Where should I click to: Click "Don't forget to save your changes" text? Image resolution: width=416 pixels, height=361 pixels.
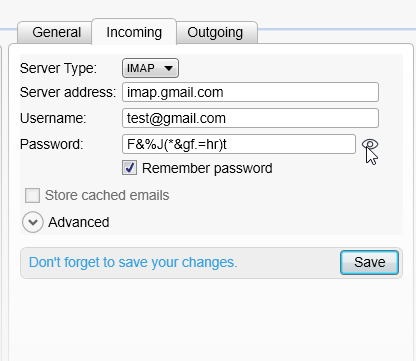pos(133,263)
